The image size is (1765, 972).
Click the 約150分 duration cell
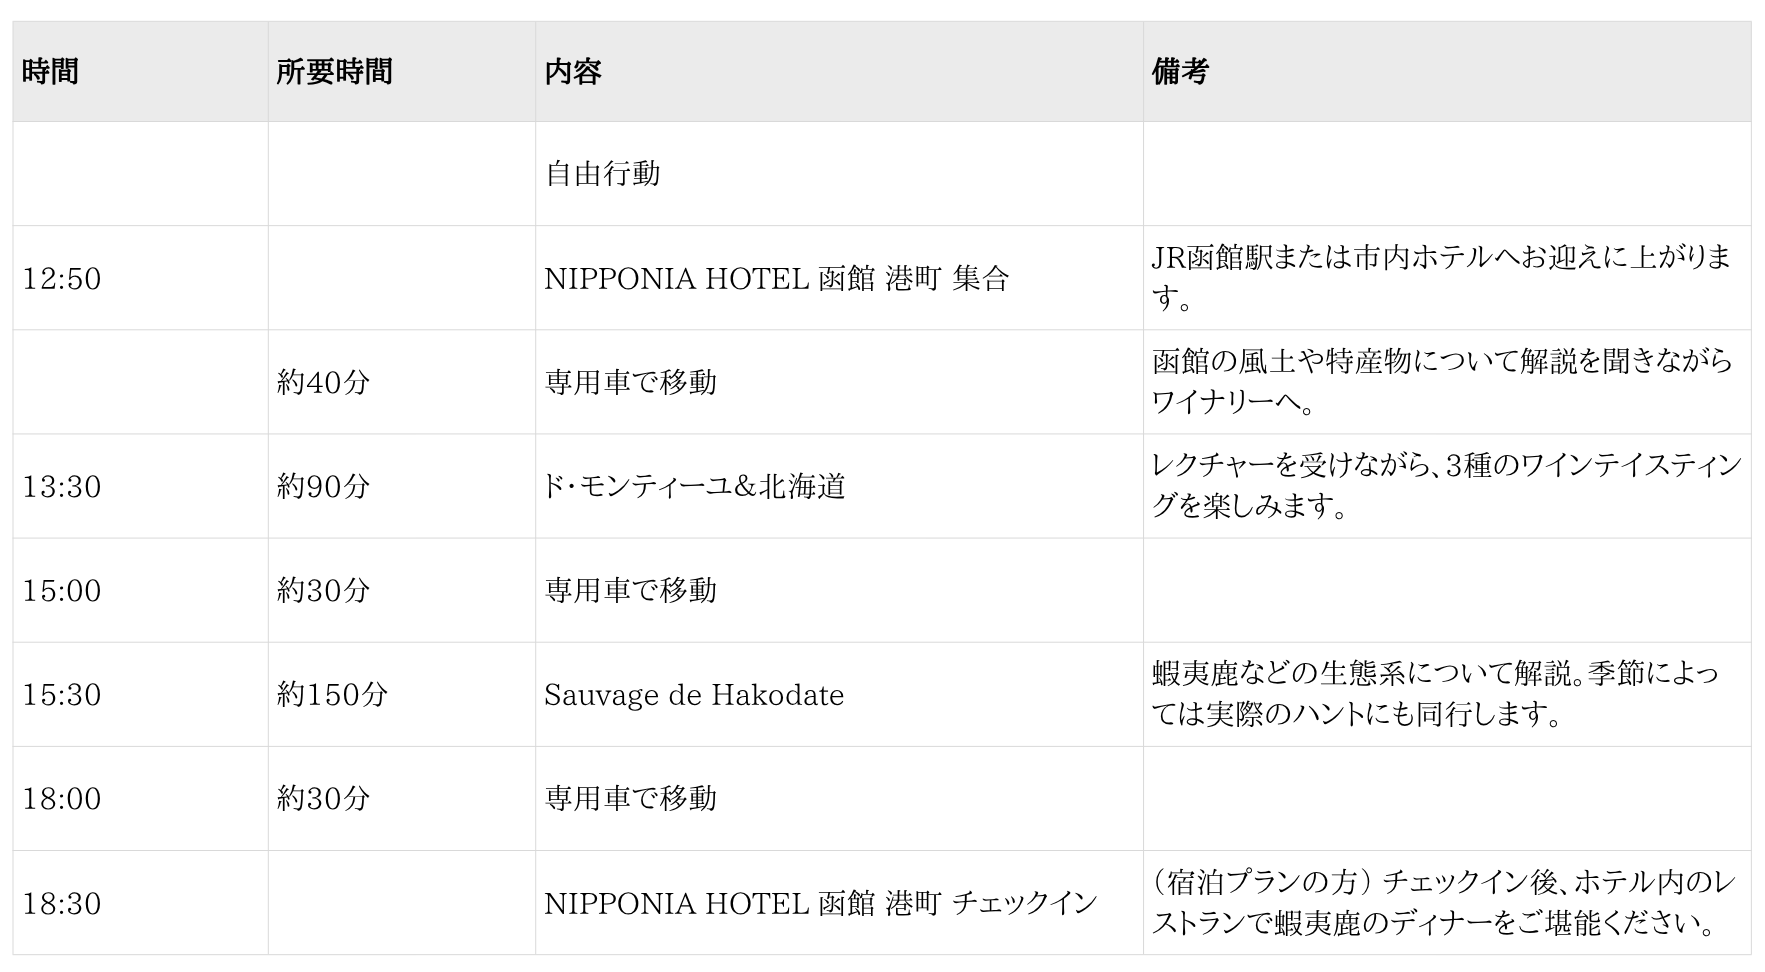click(332, 695)
